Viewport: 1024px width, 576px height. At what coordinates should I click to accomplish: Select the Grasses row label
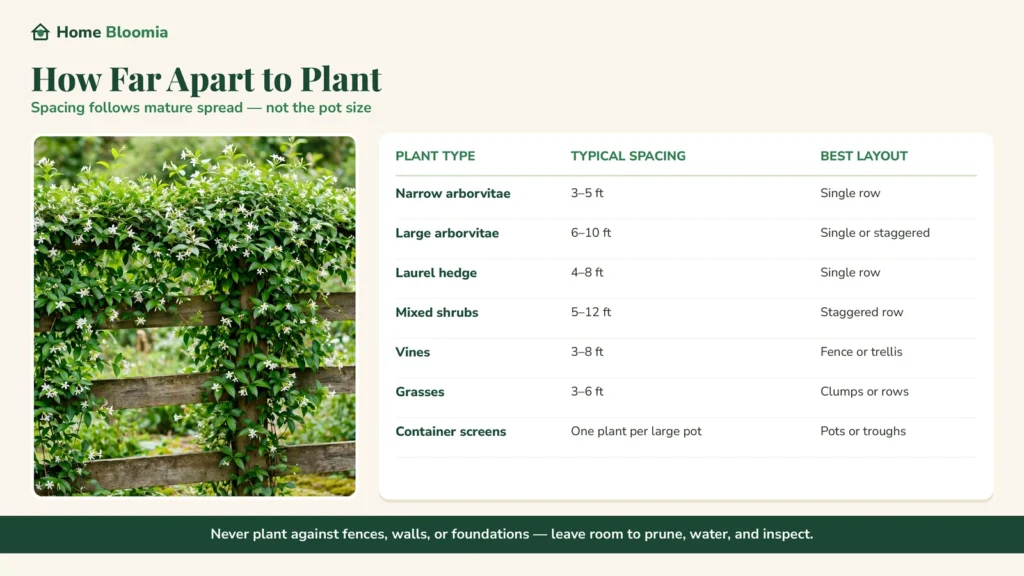419,392
